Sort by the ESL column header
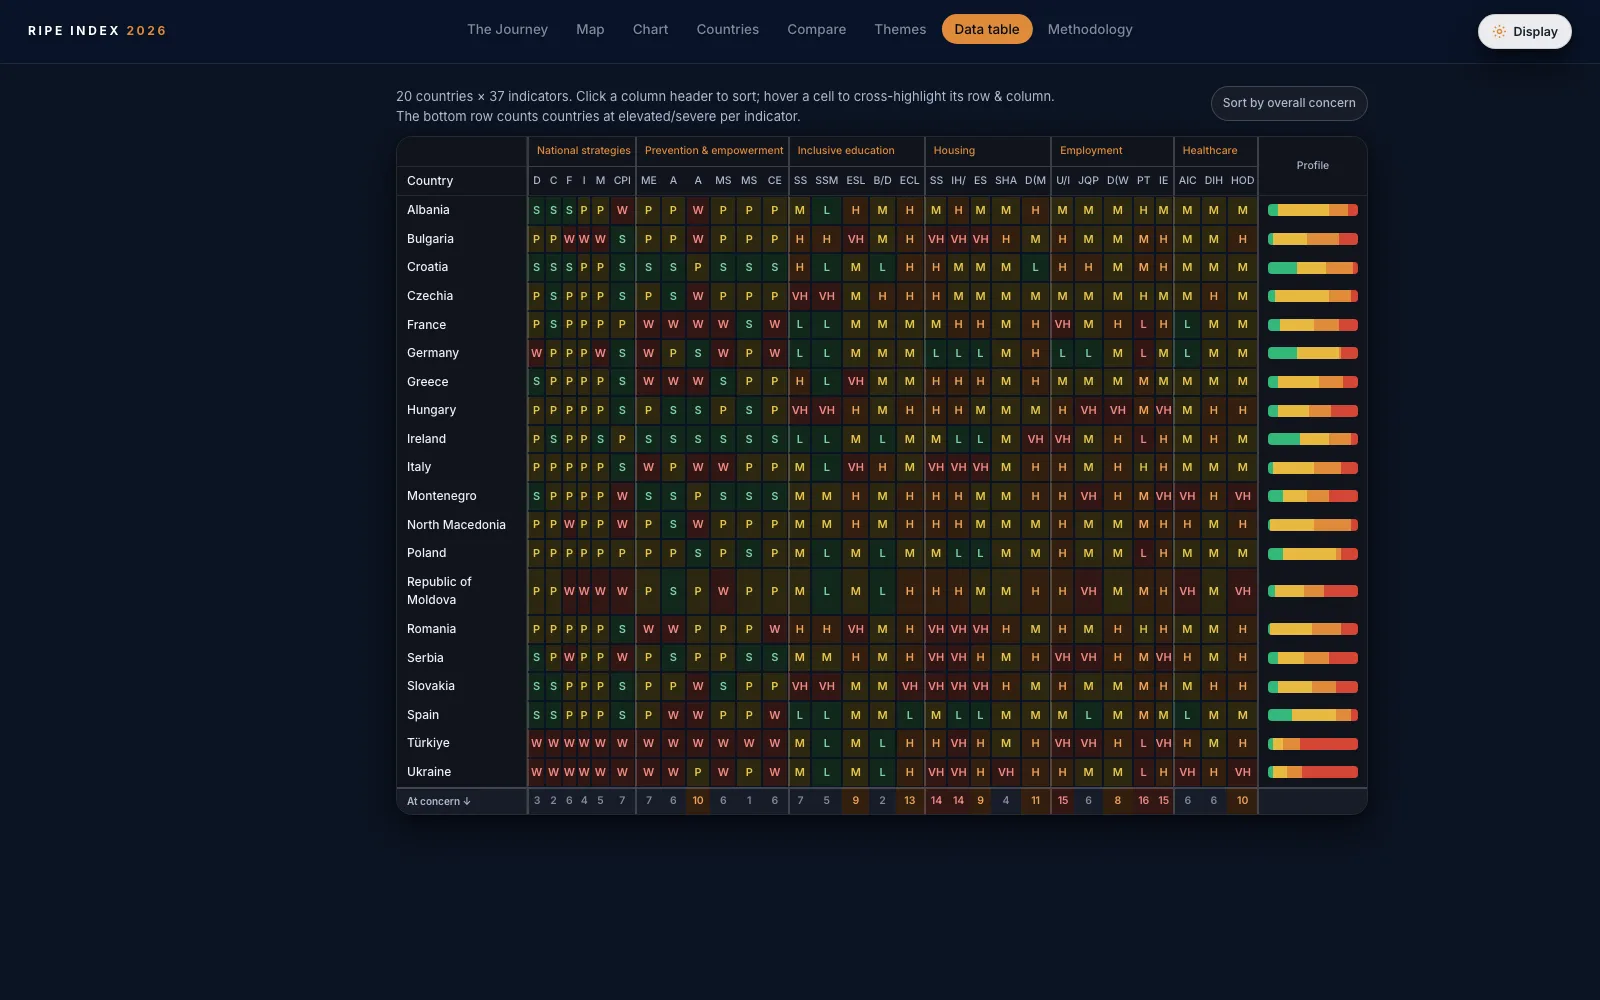This screenshot has width=1600, height=1000. 856,181
